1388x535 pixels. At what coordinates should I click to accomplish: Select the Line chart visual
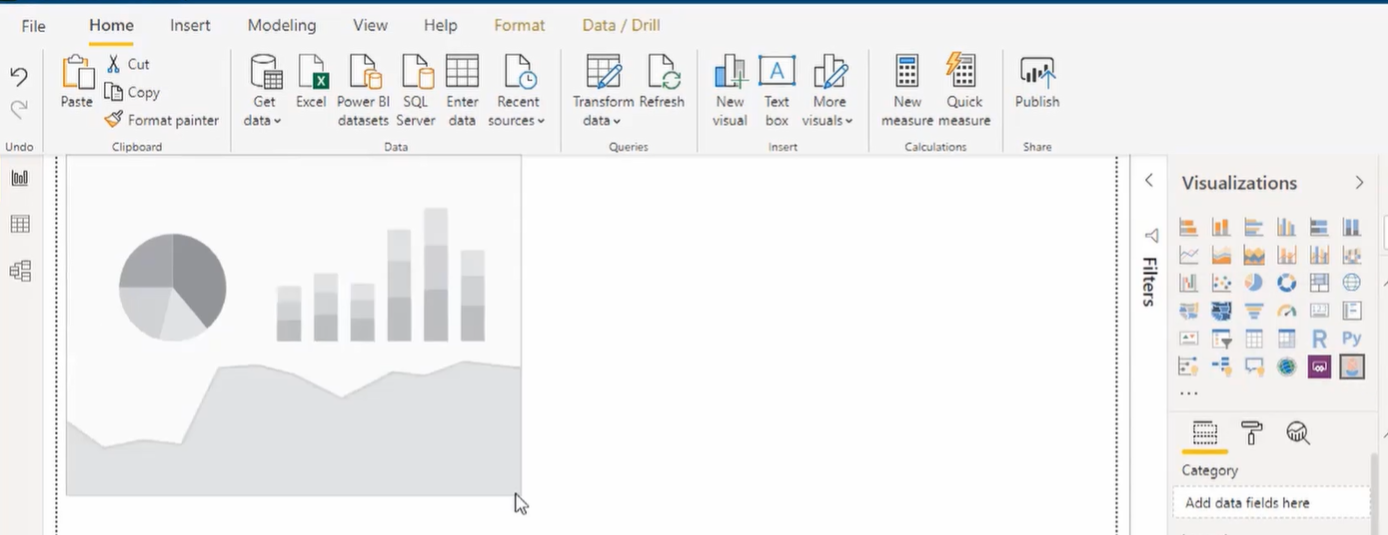tap(1189, 255)
